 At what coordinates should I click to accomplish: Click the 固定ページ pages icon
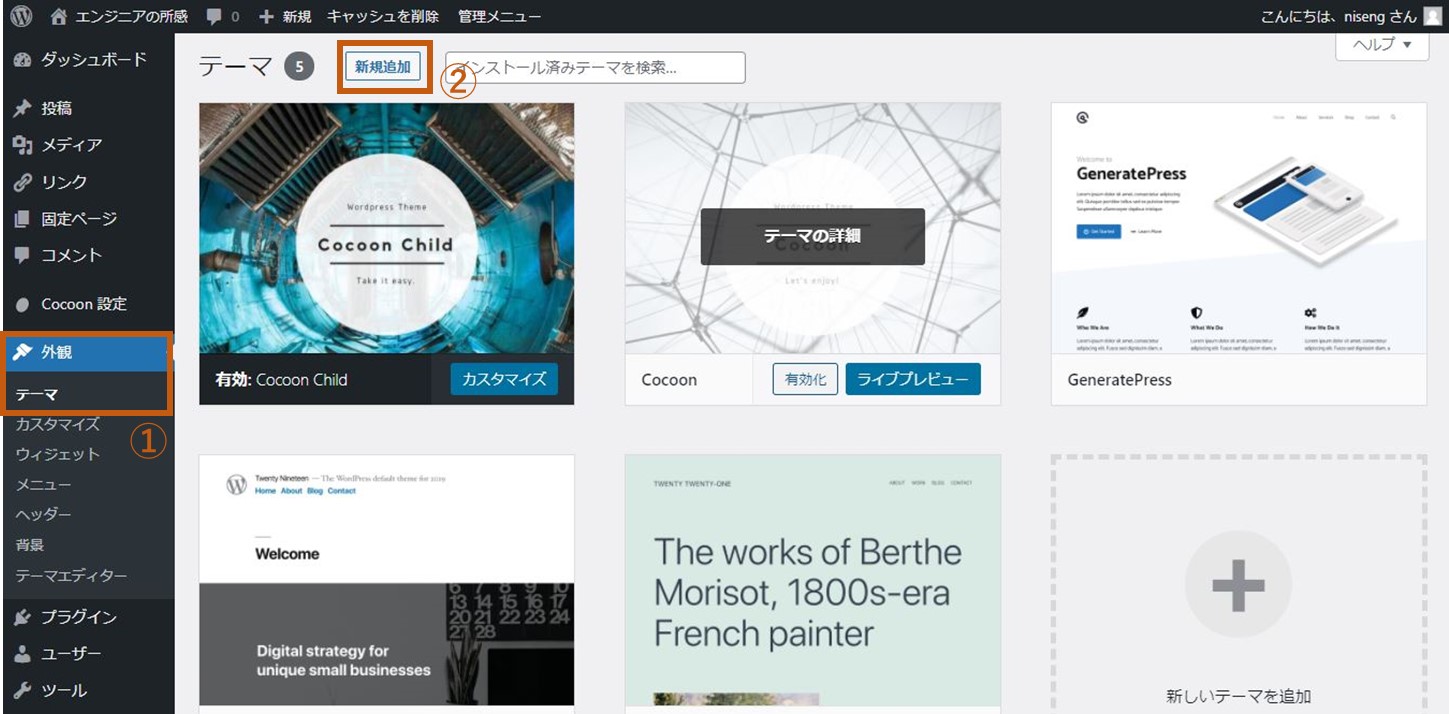pos(23,218)
